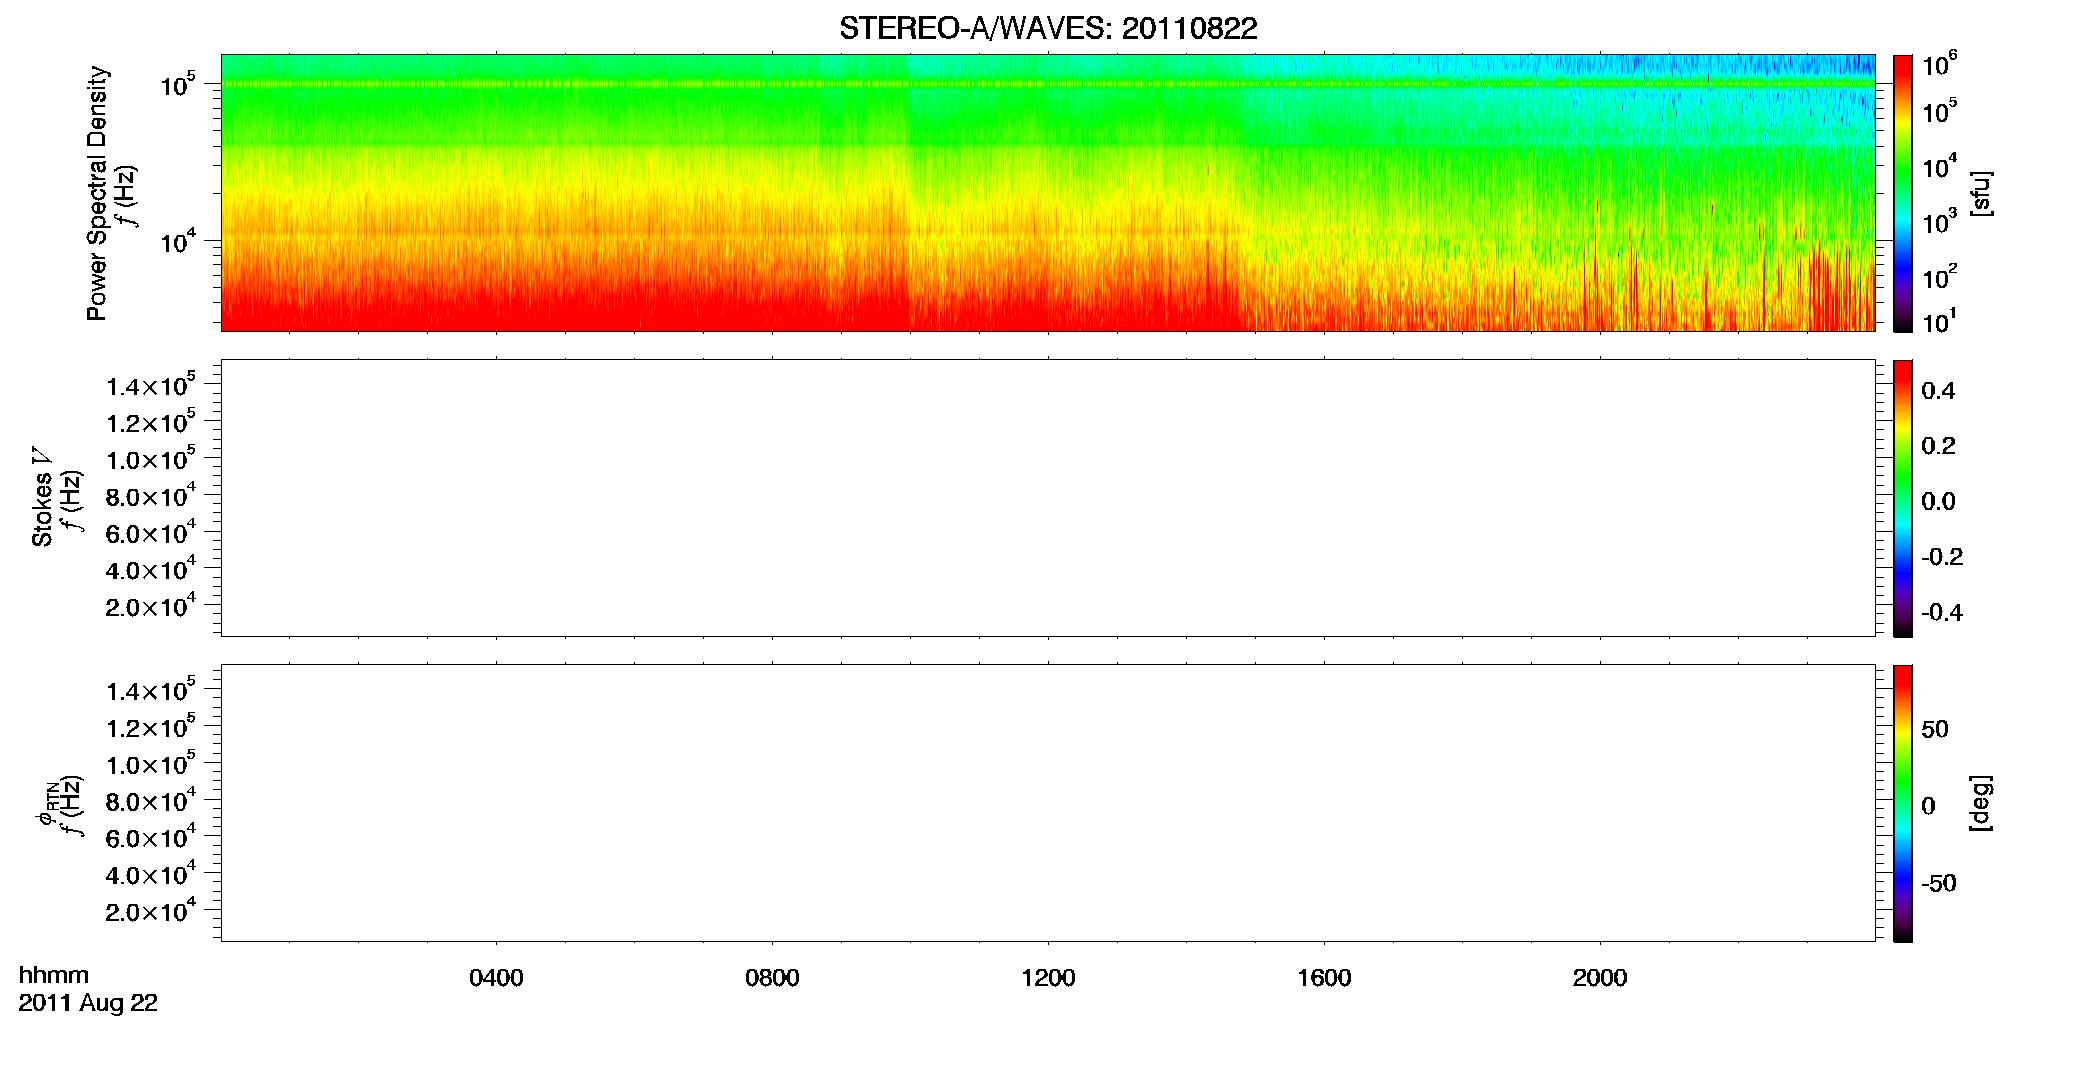Click the Stokes V color bar
Screen dimensions: 2096x1080
(1903, 498)
